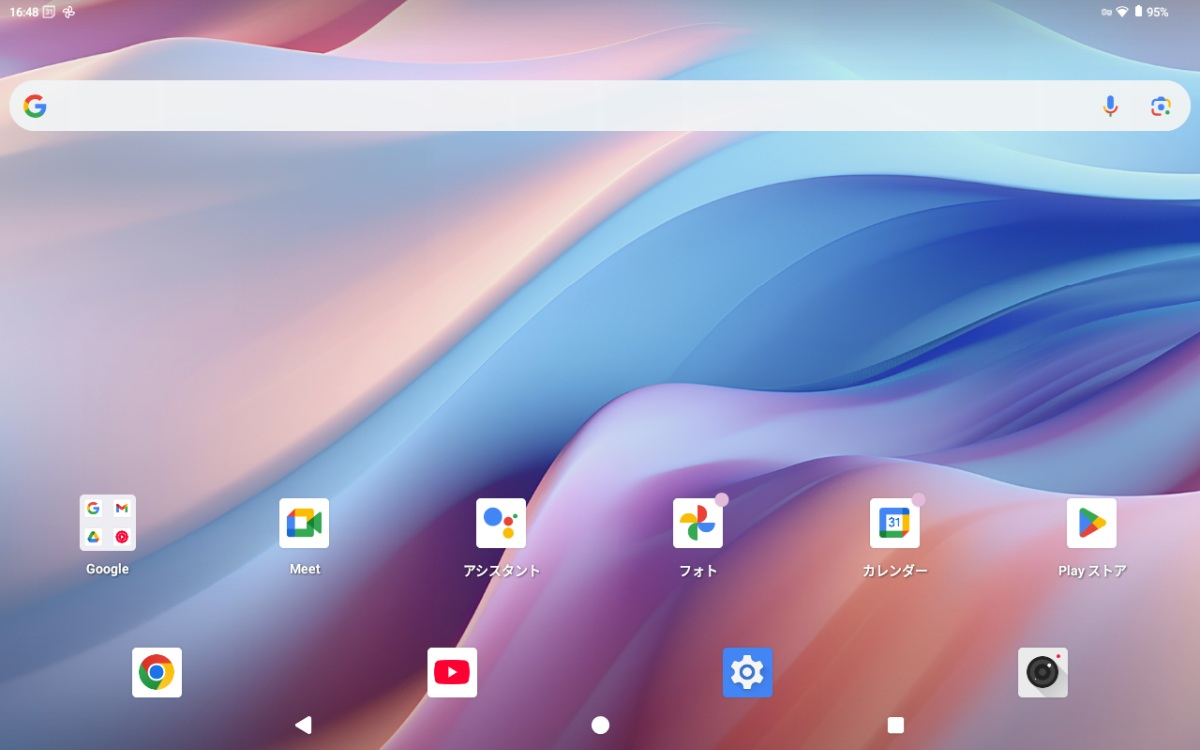This screenshot has height=750, width=1200.
Task: Open the カレンダー app
Action: click(895, 522)
